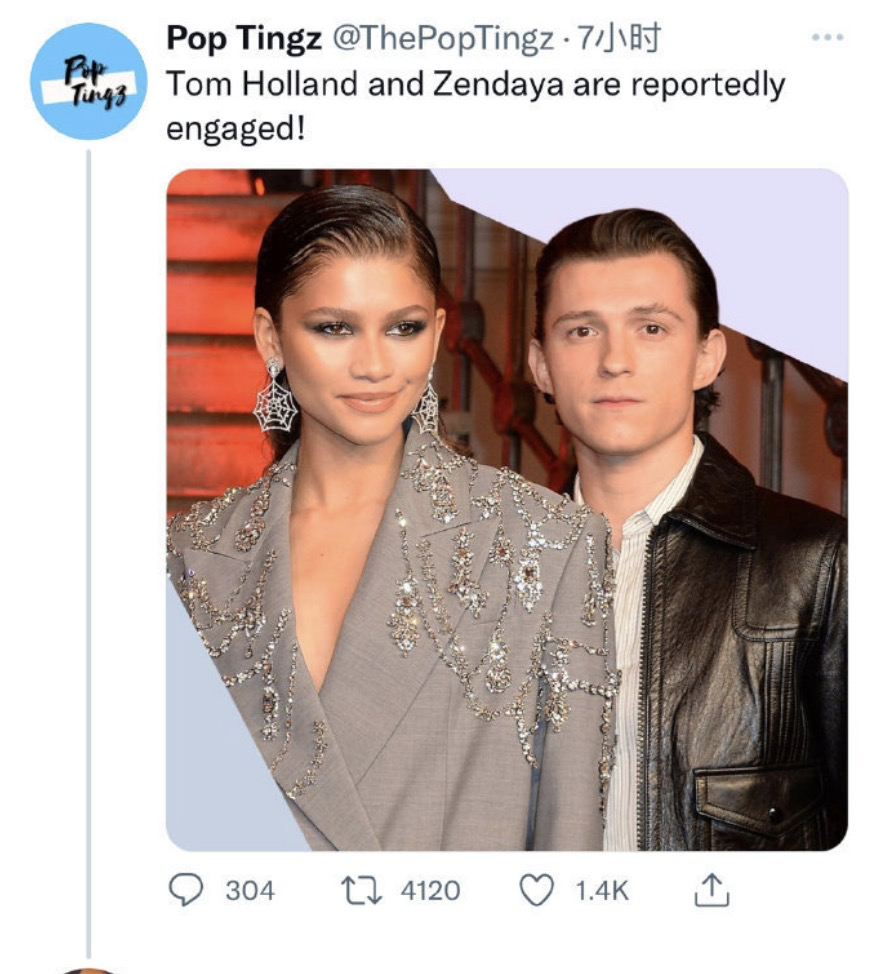Click the tweet text about the reported engagement

[x=475, y=85]
